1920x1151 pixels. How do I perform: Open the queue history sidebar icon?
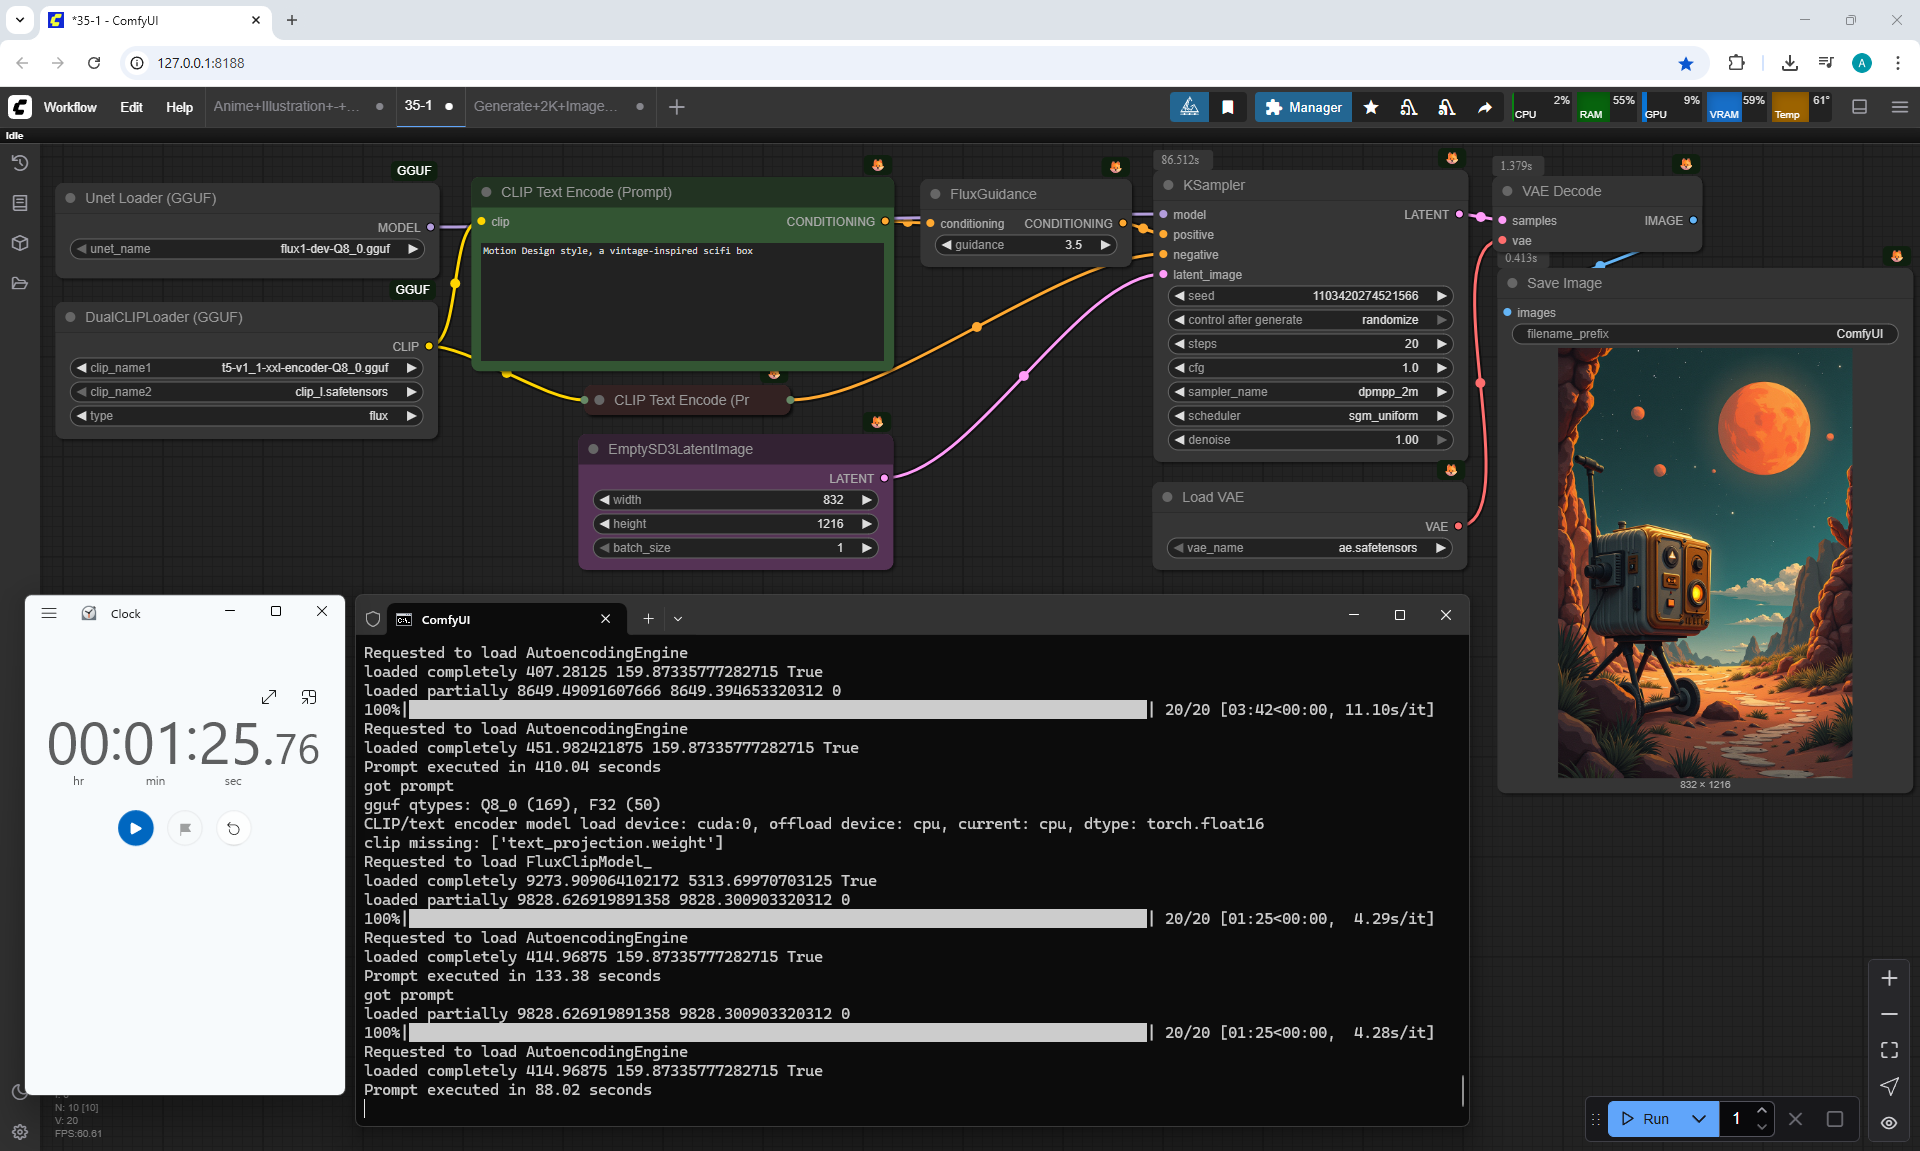(x=20, y=163)
